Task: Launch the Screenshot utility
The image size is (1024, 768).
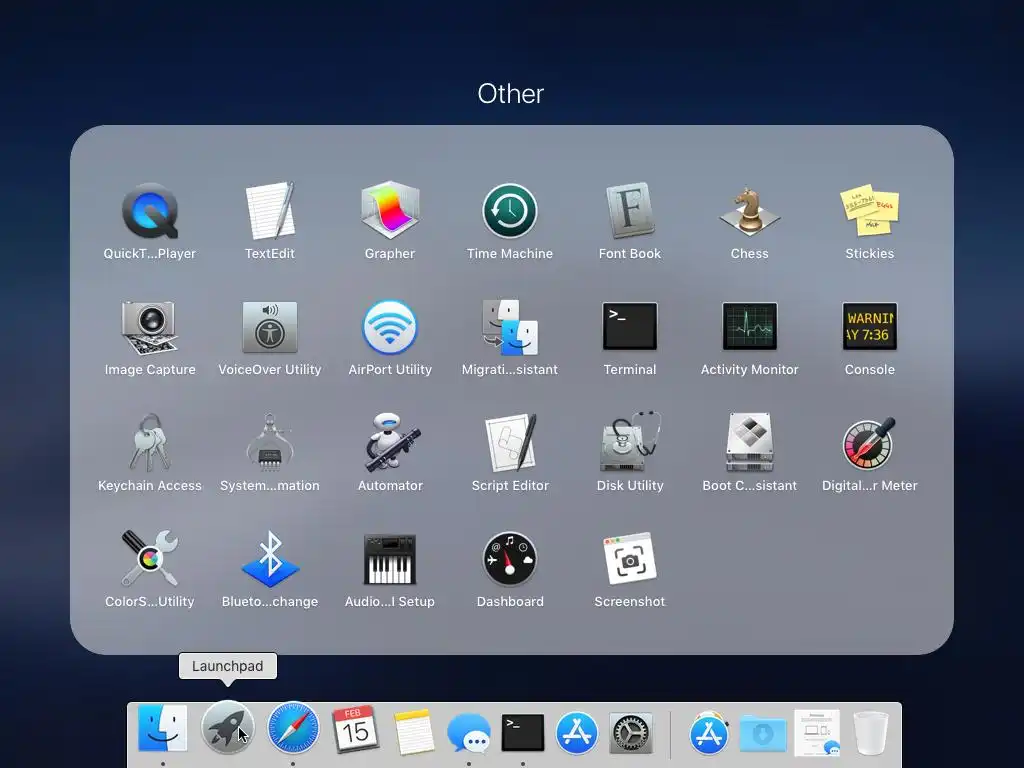Action: tap(630, 558)
